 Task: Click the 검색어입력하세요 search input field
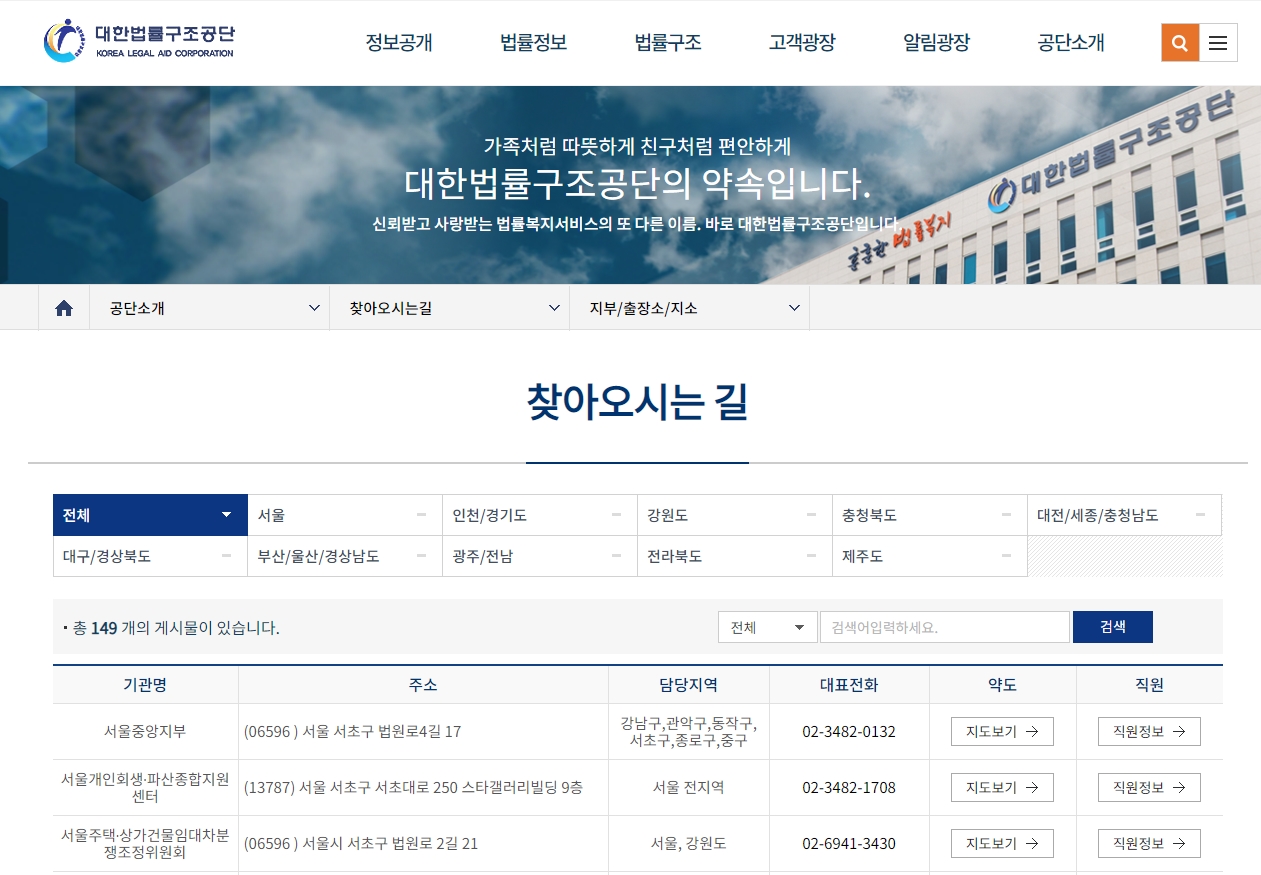coord(945,627)
